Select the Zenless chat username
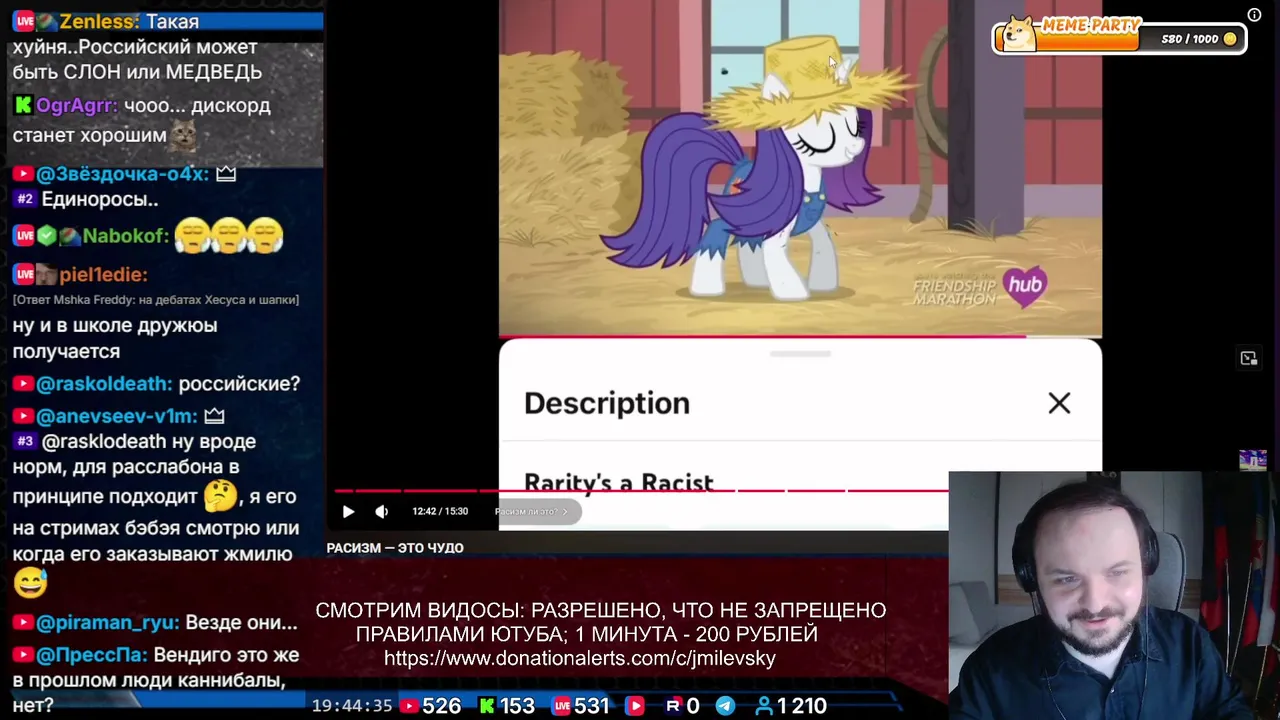Screen dimensions: 1280x720 (98, 21)
